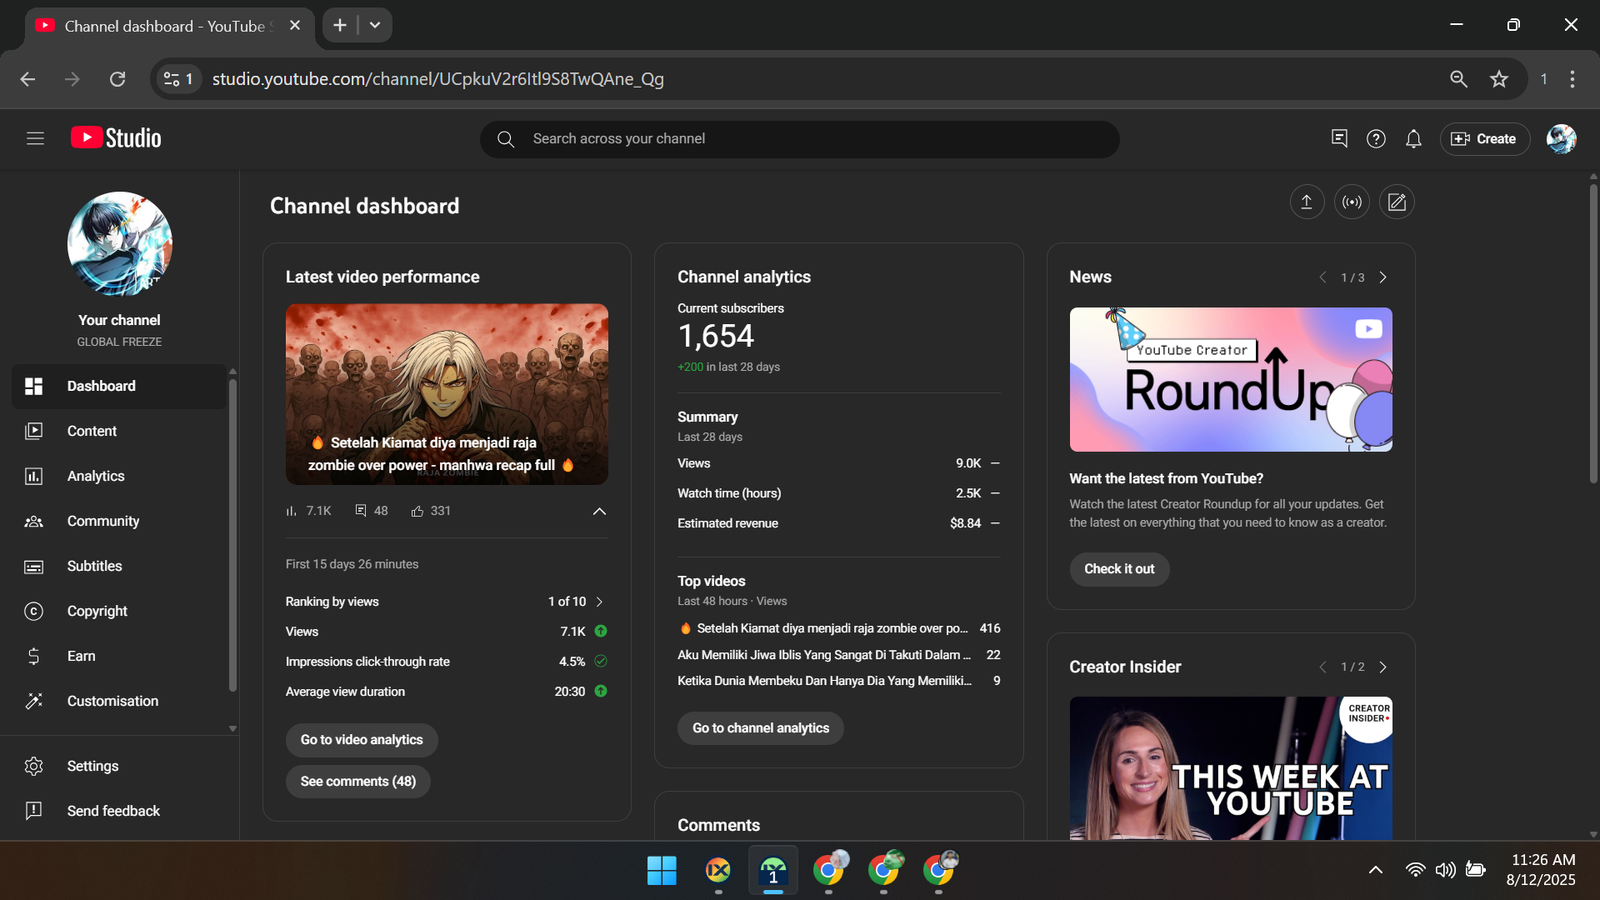Go to next Creator Insider card
Viewport: 1600px width, 900px height.
(1383, 667)
